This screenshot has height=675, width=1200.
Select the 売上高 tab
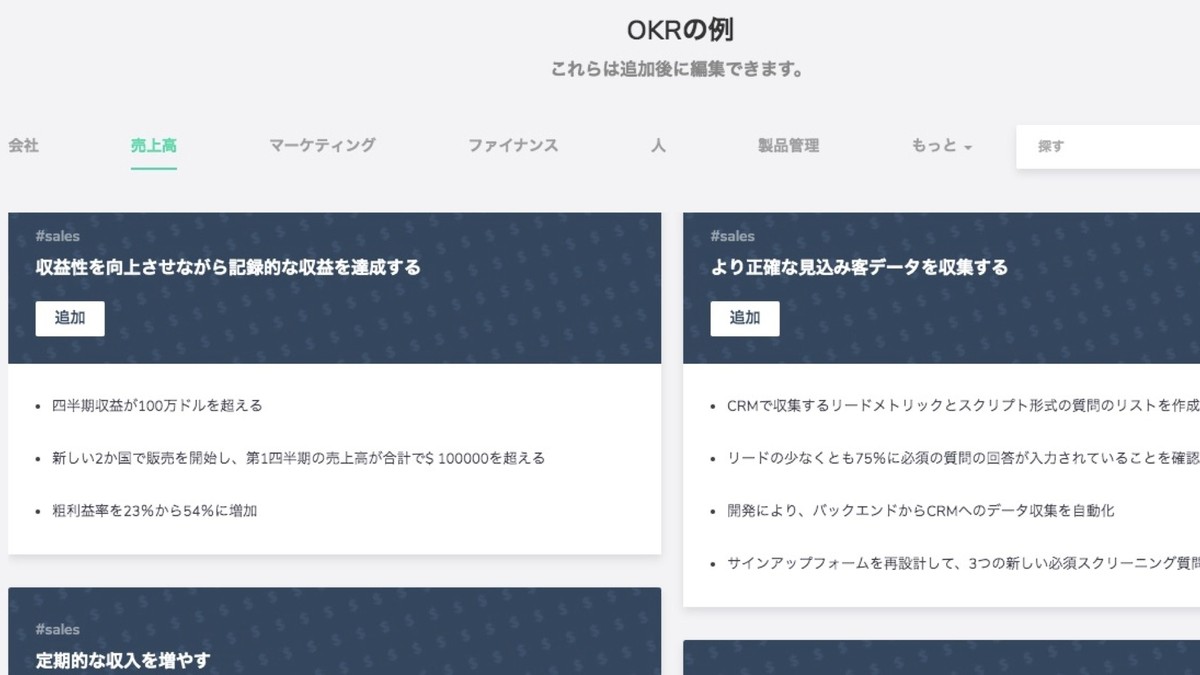153,145
